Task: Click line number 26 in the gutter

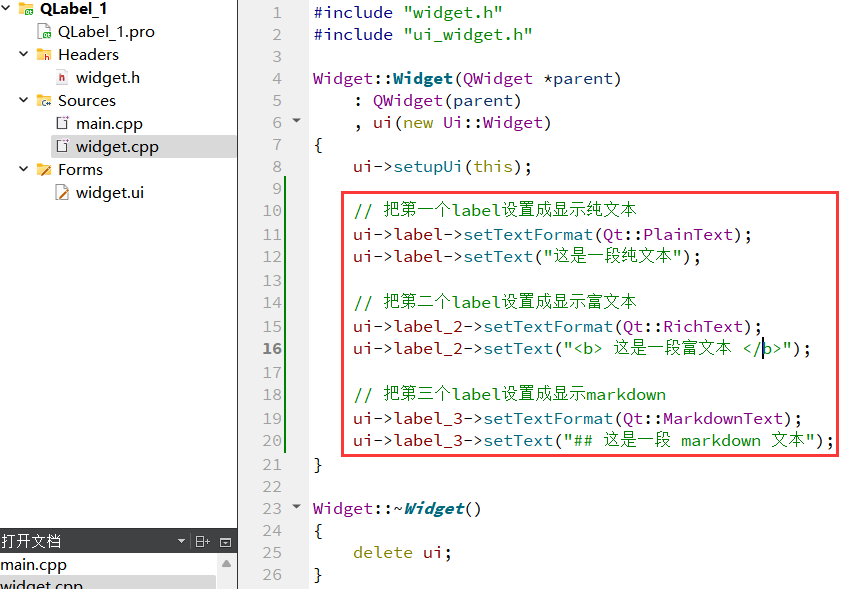Action: [272, 574]
